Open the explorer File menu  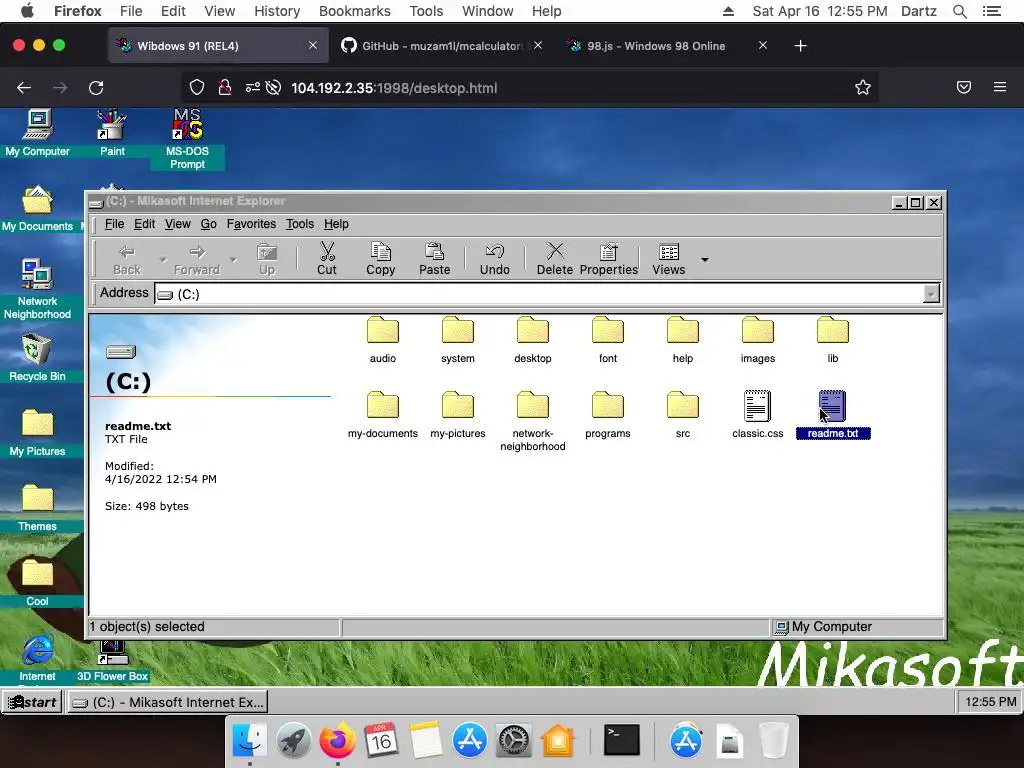(114, 224)
